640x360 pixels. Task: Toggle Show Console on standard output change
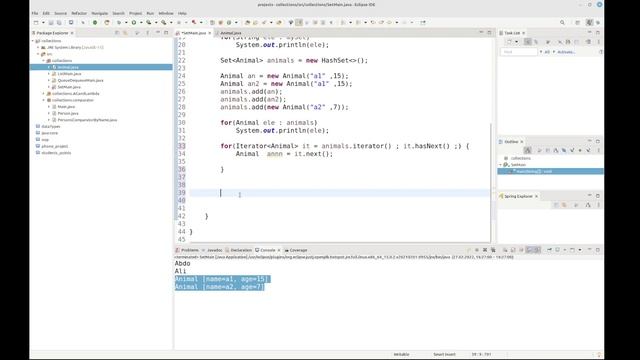(x=529, y=250)
